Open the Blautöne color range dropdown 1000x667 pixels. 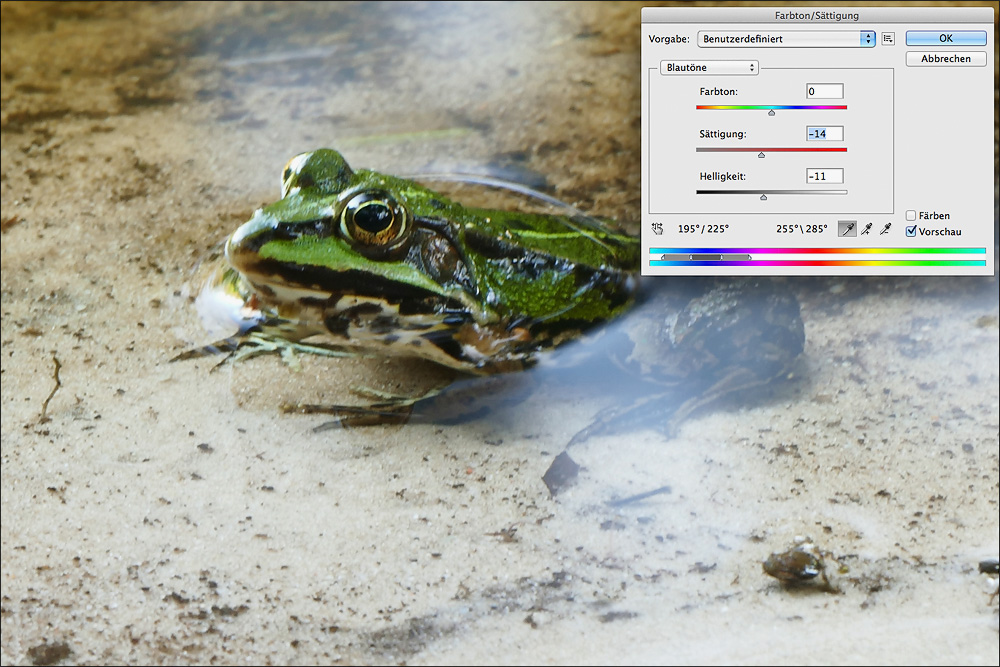(x=709, y=68)
